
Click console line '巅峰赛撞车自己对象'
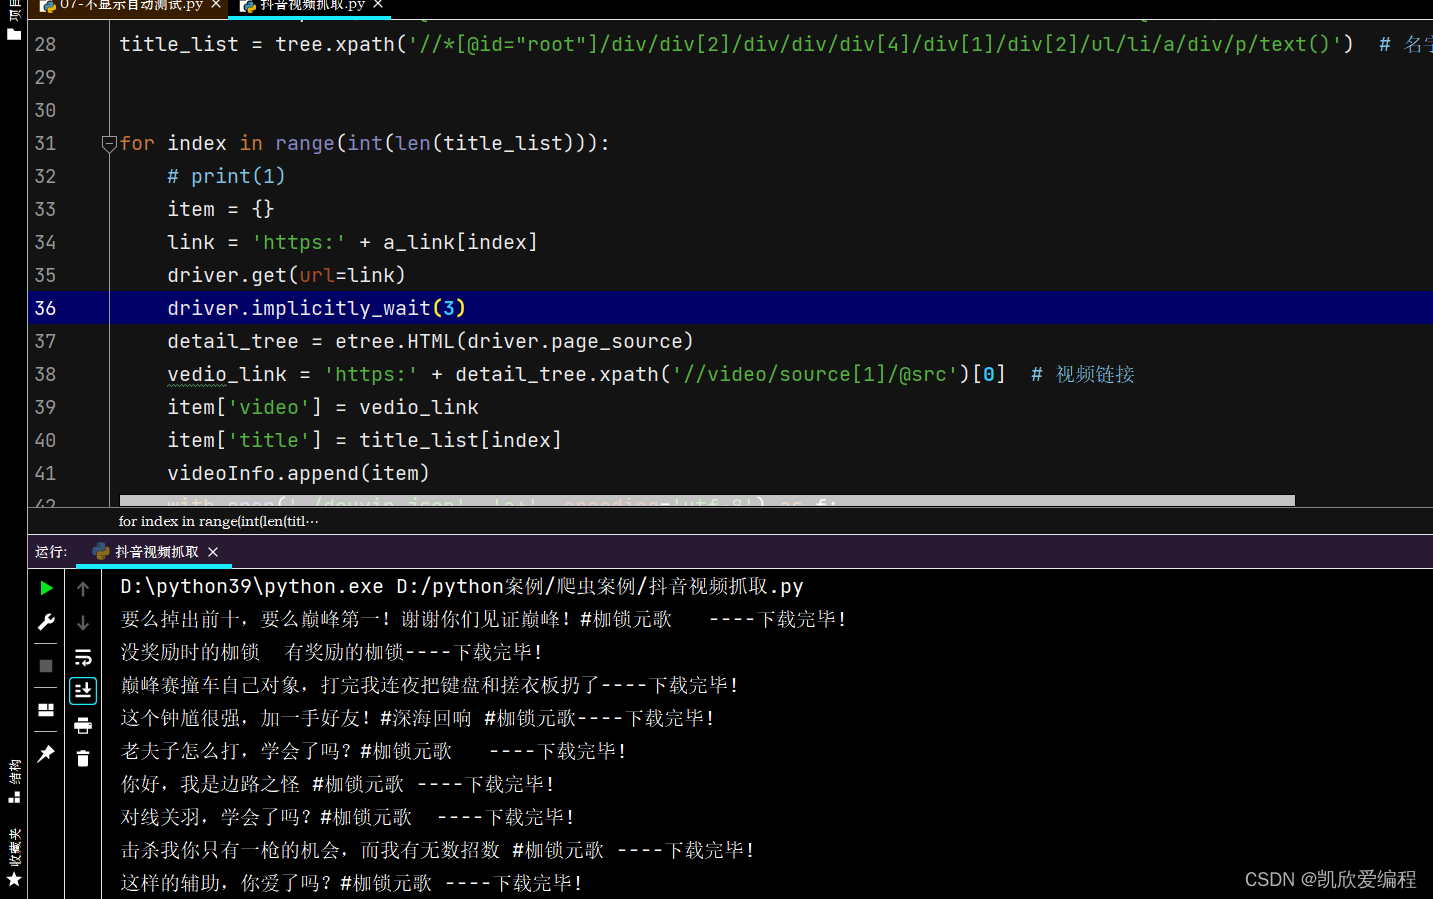(x=429, y=685)
